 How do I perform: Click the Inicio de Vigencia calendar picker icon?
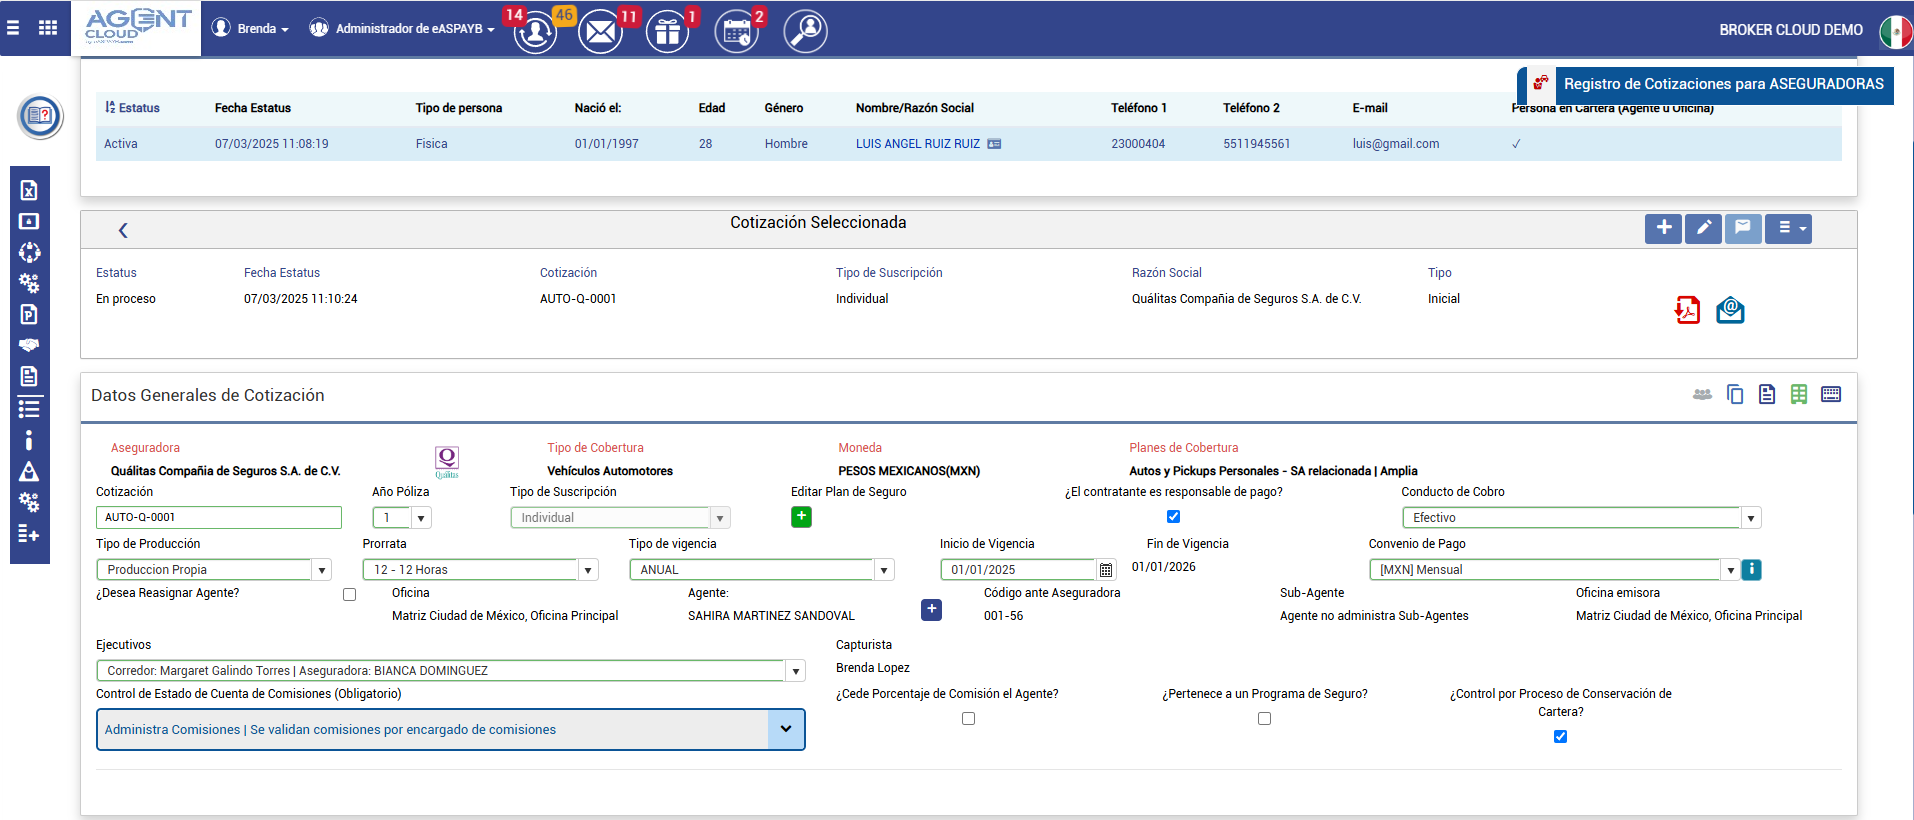pos(1106,570)
